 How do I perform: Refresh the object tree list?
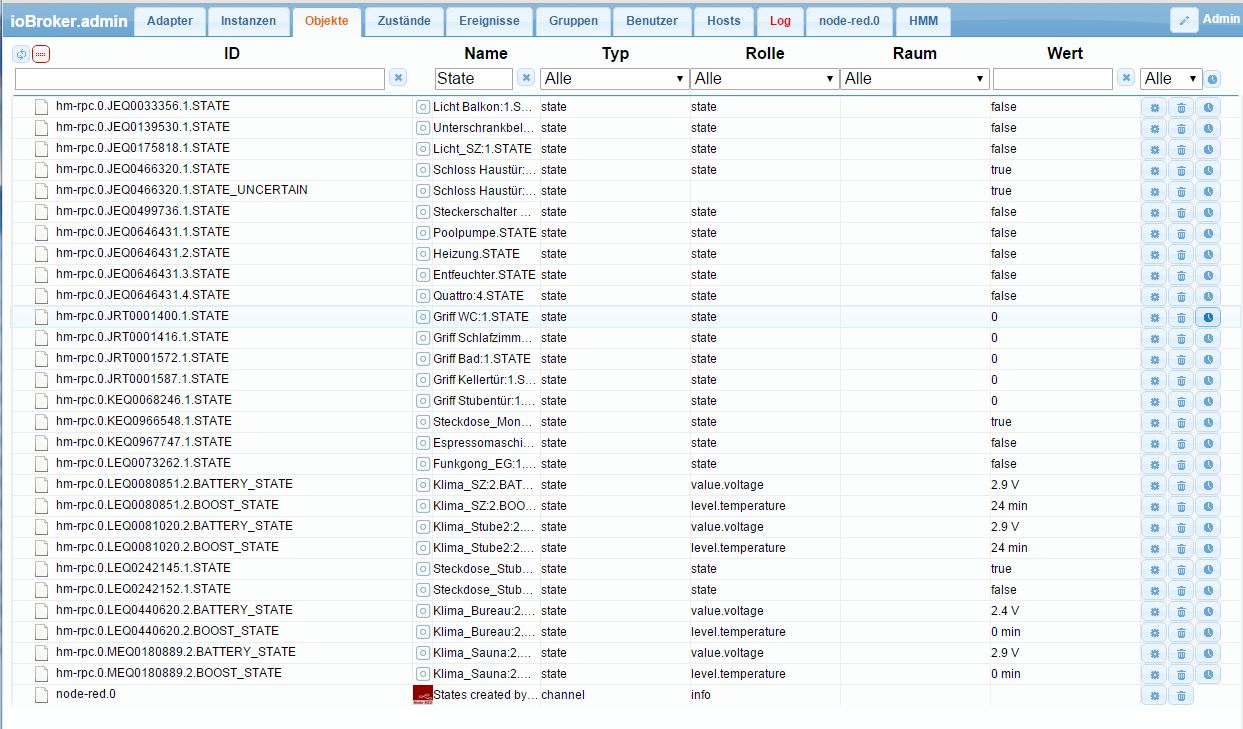(x=21, y=54)
